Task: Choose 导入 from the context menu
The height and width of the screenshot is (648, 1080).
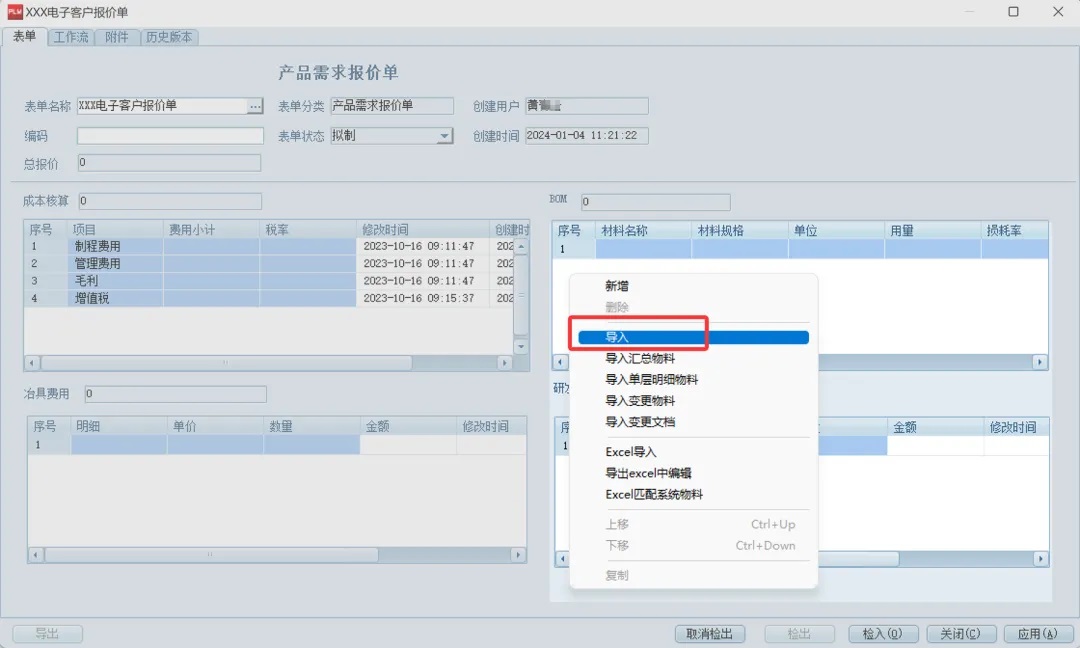Action: [x=694, y=337]
